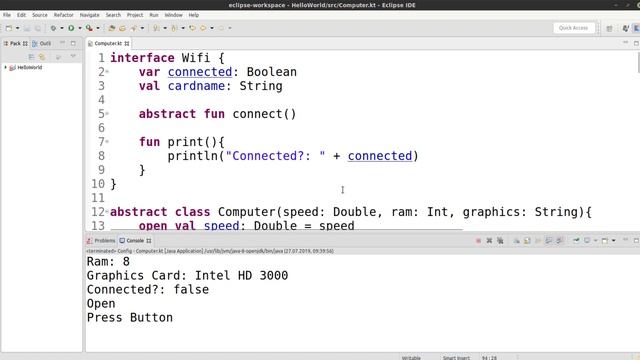Open the Source menu

pos(40,15)
